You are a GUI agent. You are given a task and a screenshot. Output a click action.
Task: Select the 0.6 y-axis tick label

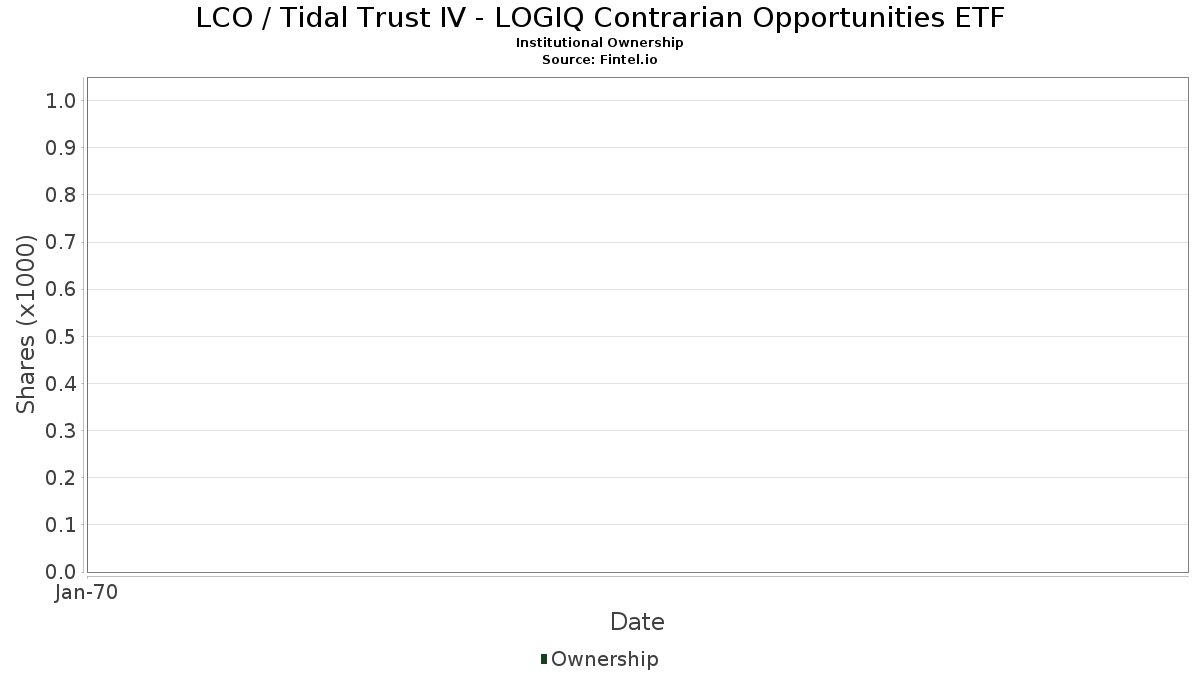(x=61, y=289)
